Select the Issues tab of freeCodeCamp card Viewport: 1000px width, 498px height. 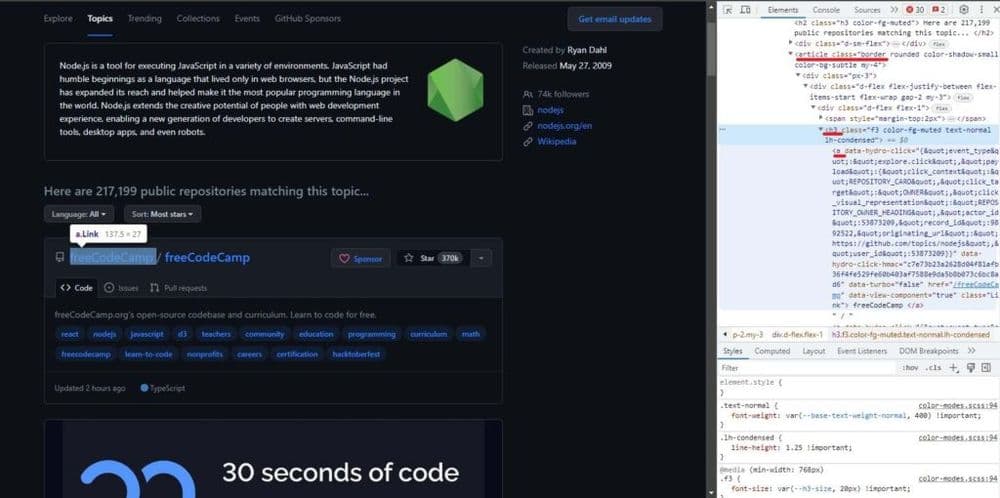[x=121, y=288]
